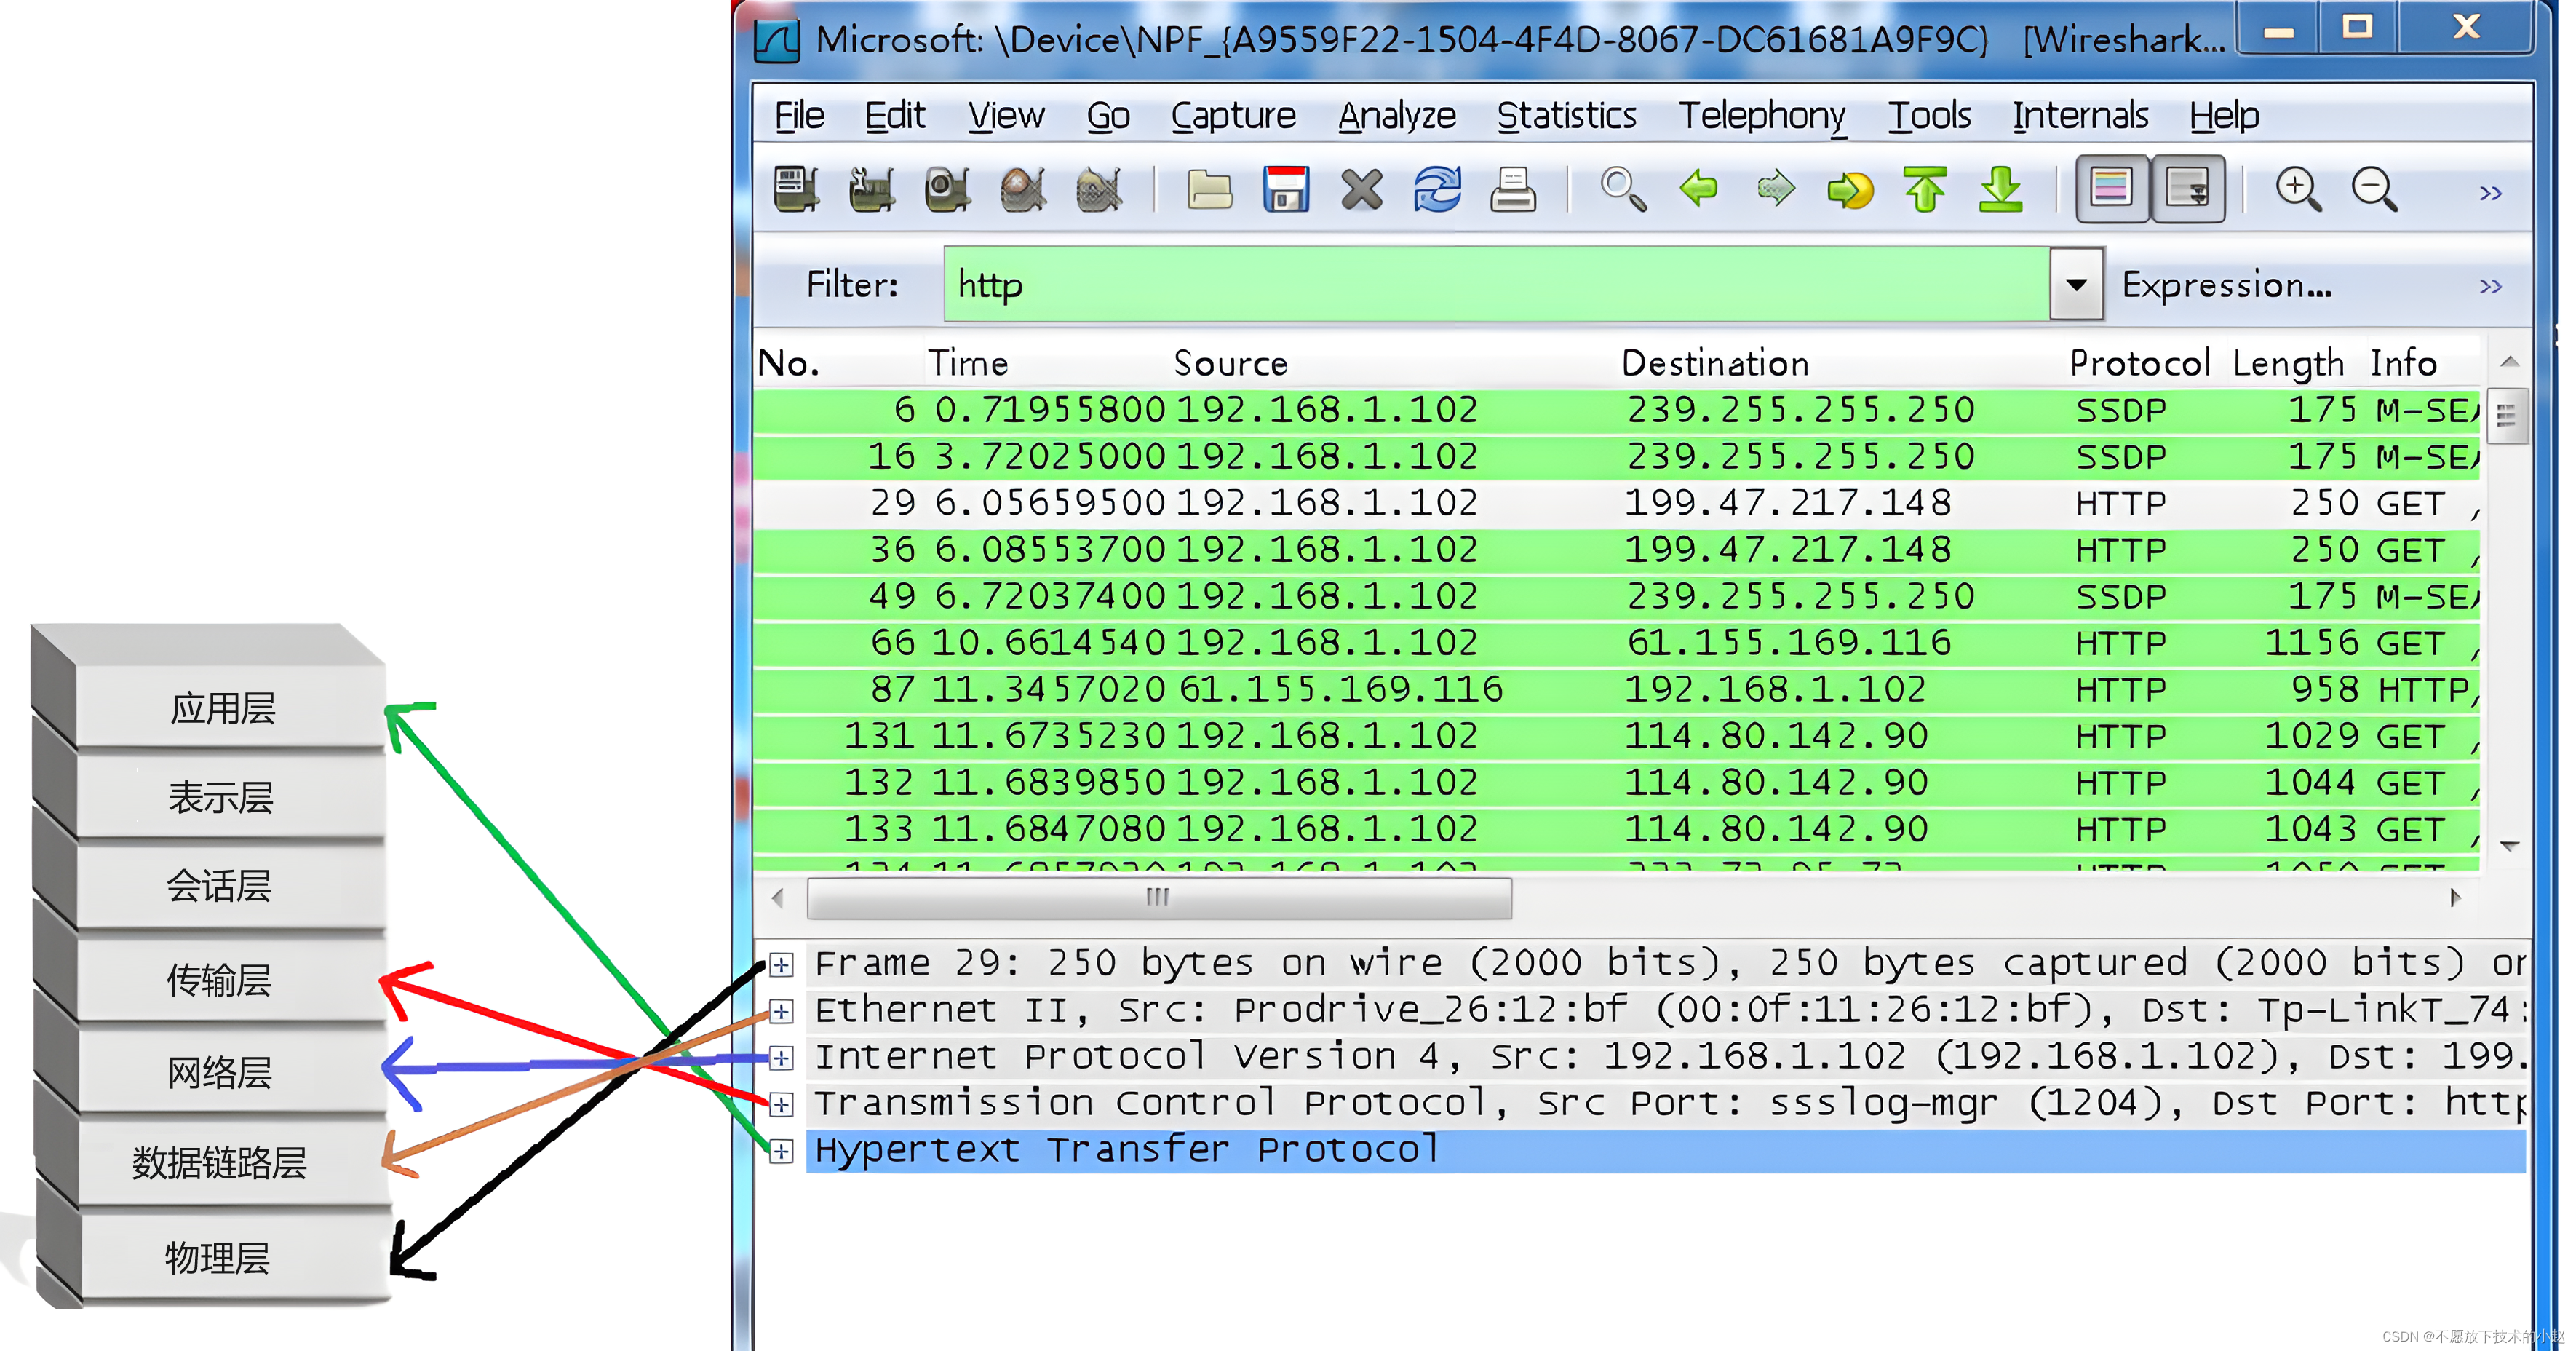Open the Tools menu
The image size is (2576, 1351).
1929,115
